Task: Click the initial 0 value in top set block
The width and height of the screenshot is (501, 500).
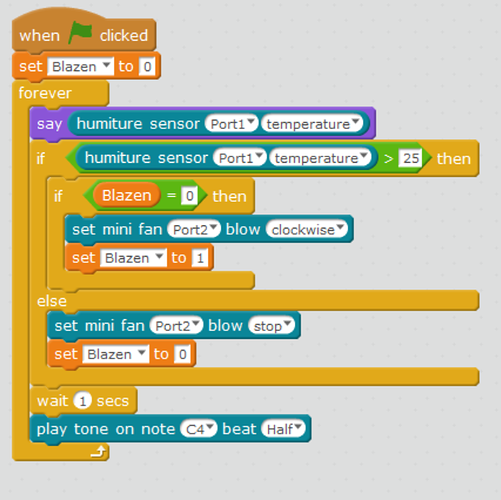Action: click(x=147, y=67)
